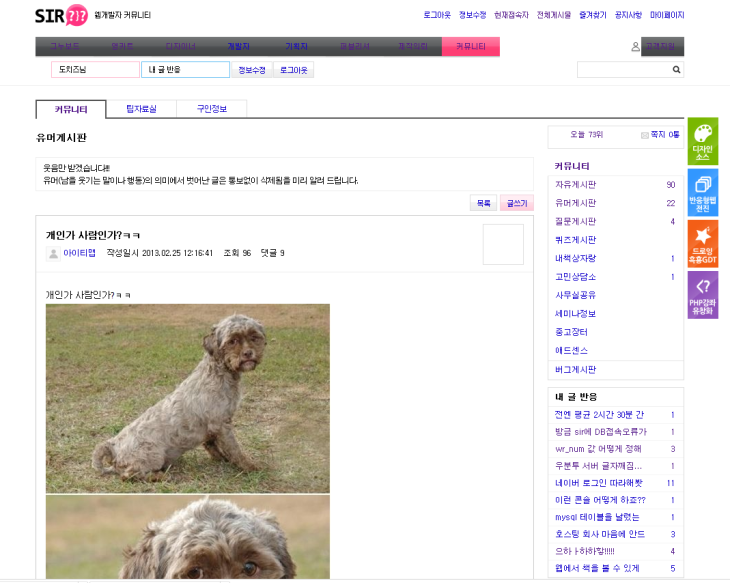Click the search magnifier icon
Image resolution: width=730 pixels, height=583 pixels.
(x=676, y=70)
